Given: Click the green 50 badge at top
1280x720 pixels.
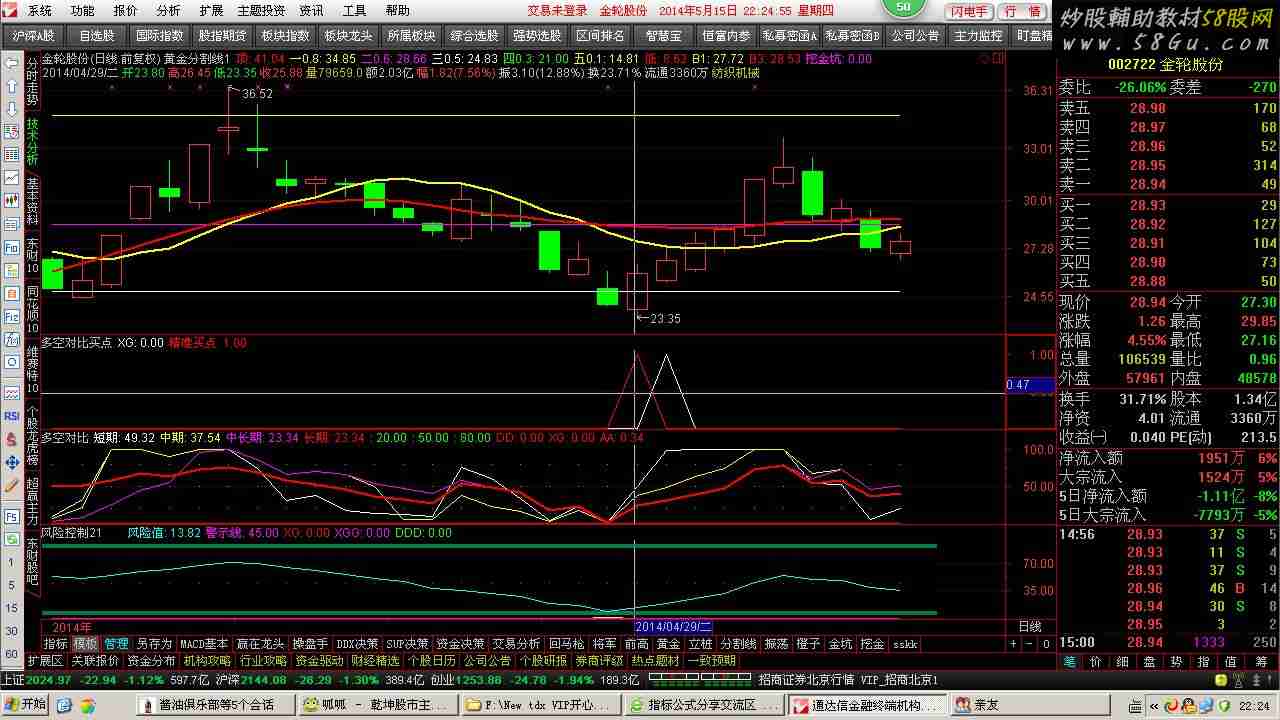Looking at the screenshot, I should (904, 8).
